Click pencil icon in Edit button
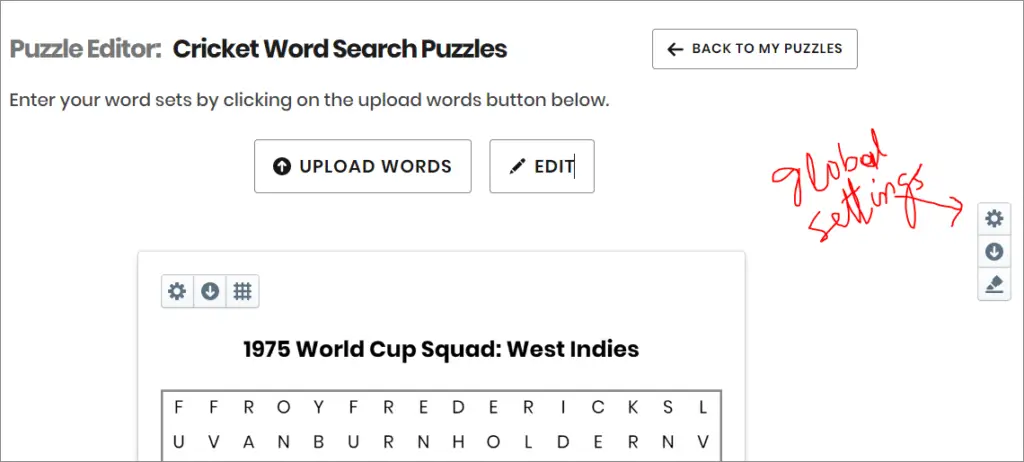 coord(517,167)
